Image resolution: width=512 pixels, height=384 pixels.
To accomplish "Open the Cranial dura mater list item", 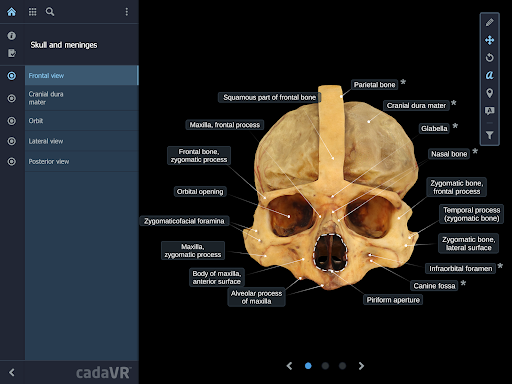I will click(82, 98).
